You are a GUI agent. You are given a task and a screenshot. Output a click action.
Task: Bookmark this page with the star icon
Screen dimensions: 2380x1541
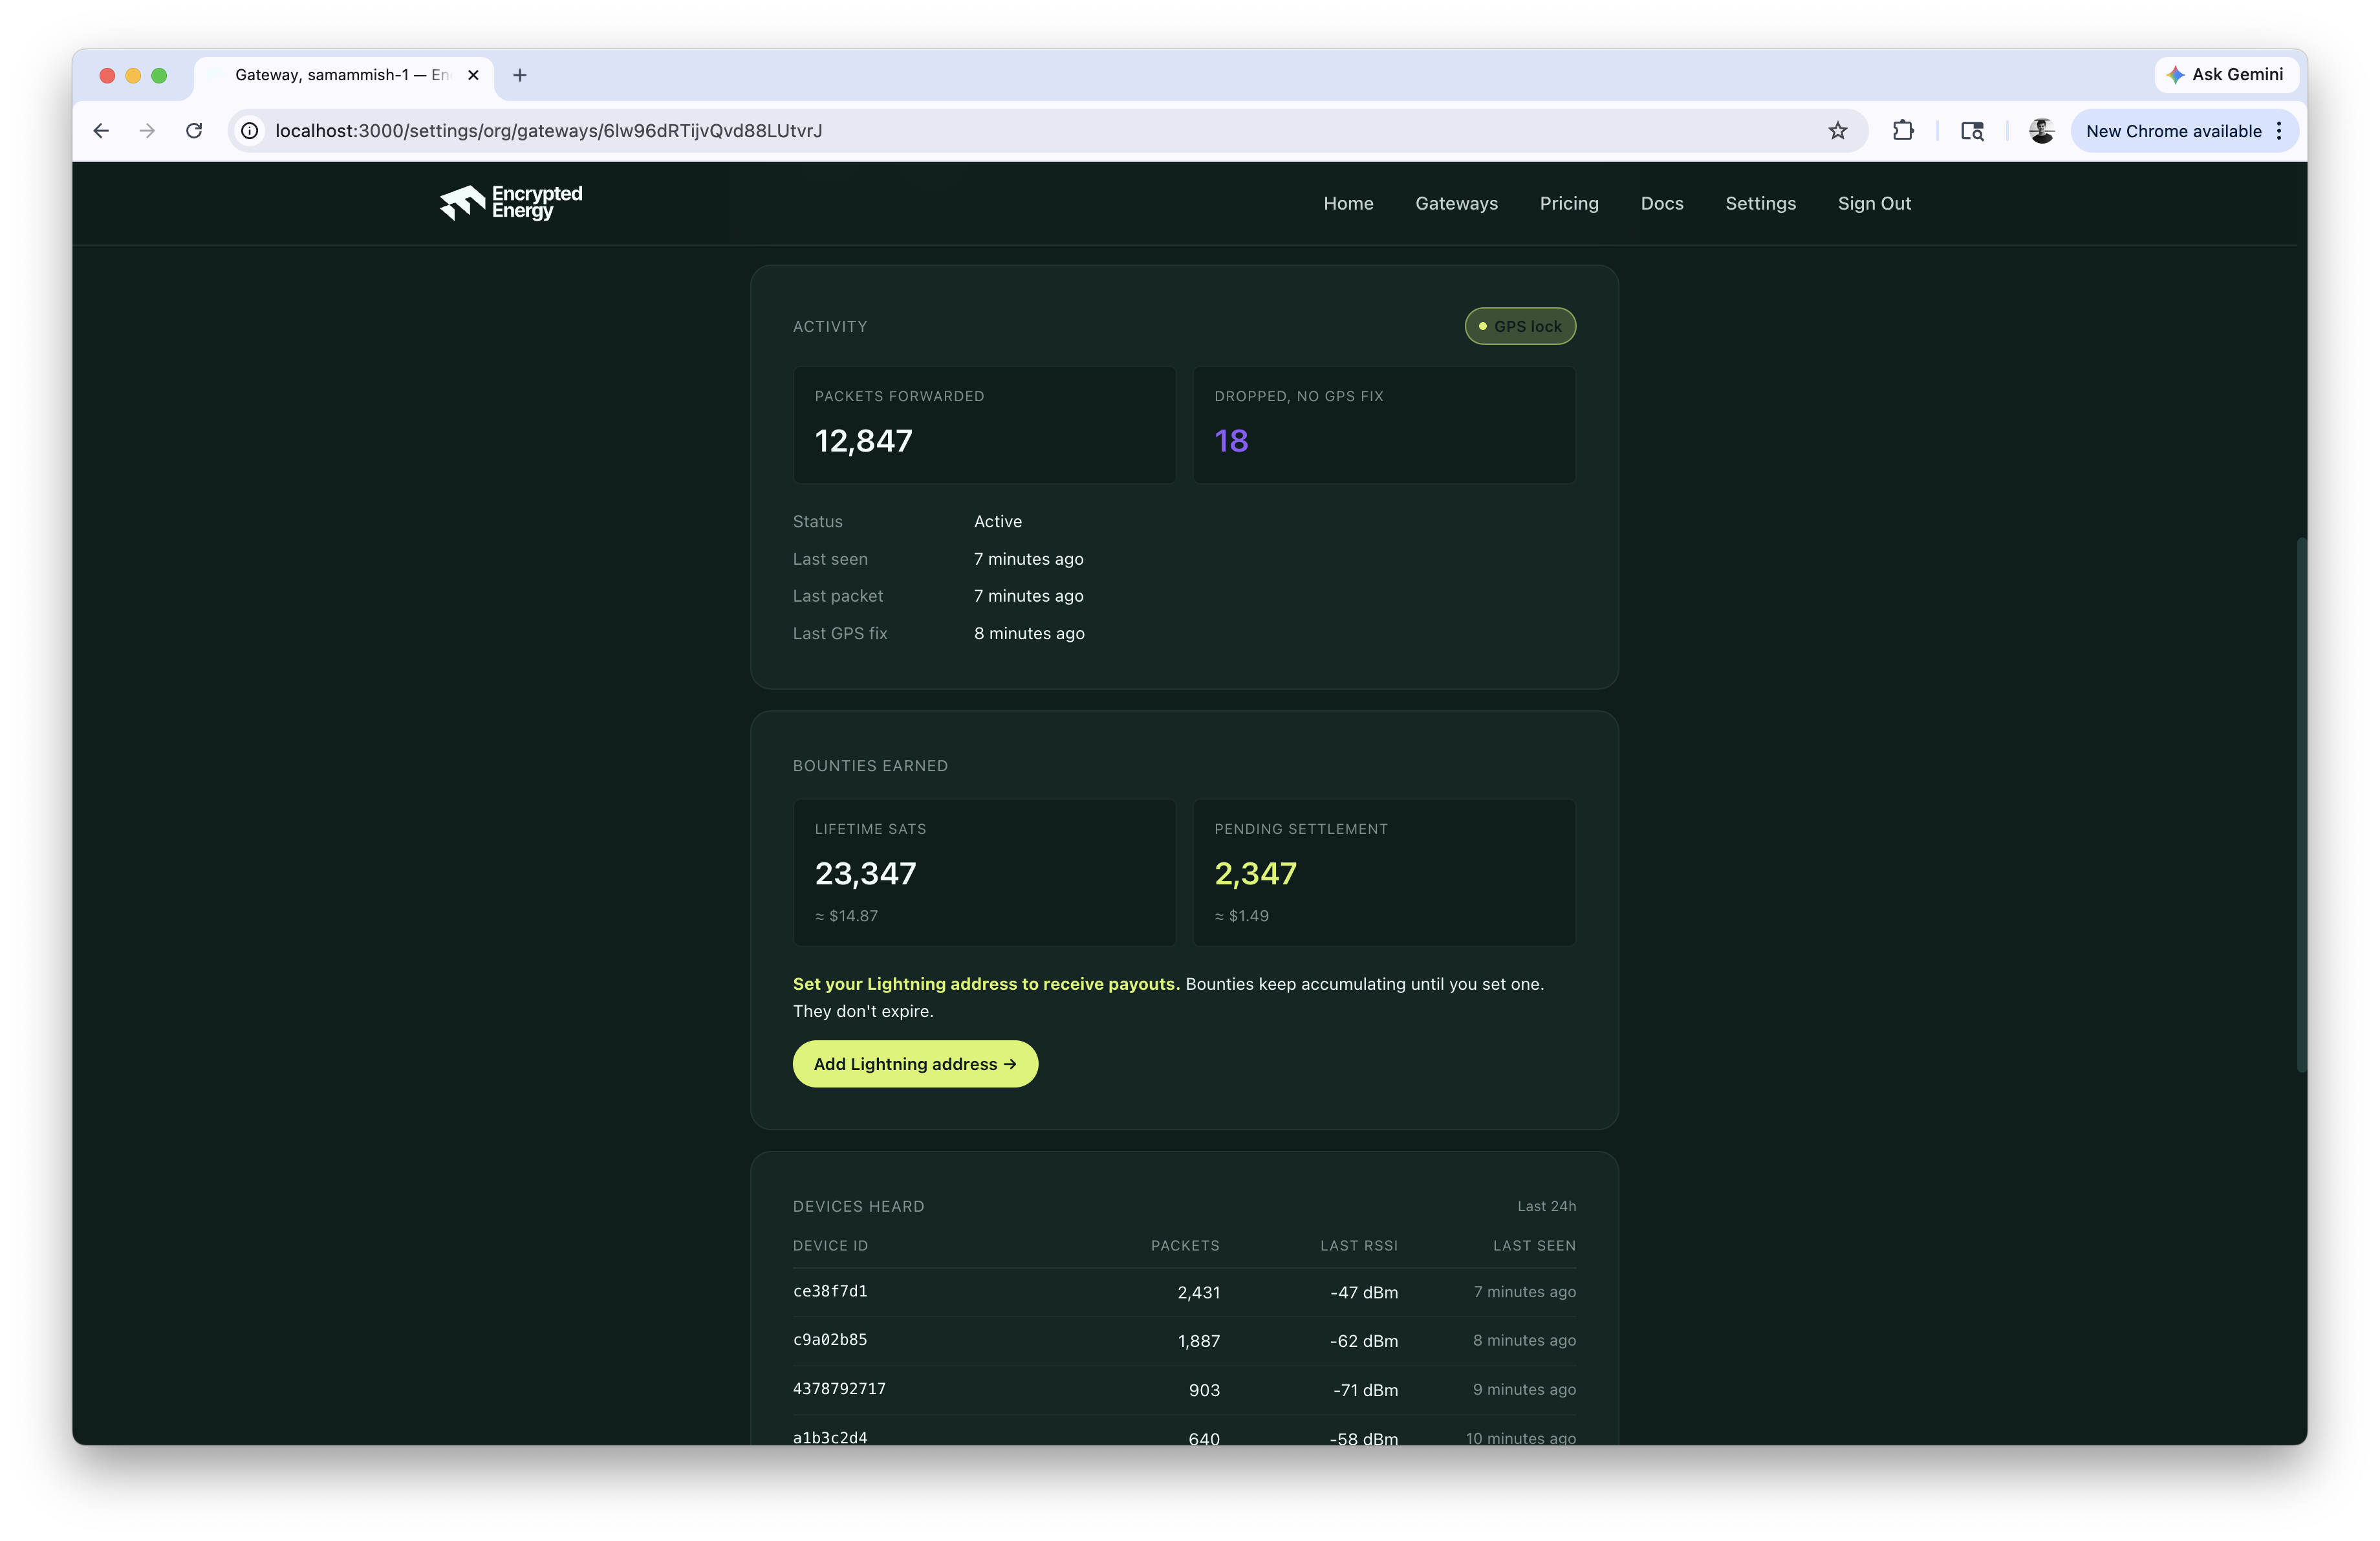click(x=1837, y=131)
